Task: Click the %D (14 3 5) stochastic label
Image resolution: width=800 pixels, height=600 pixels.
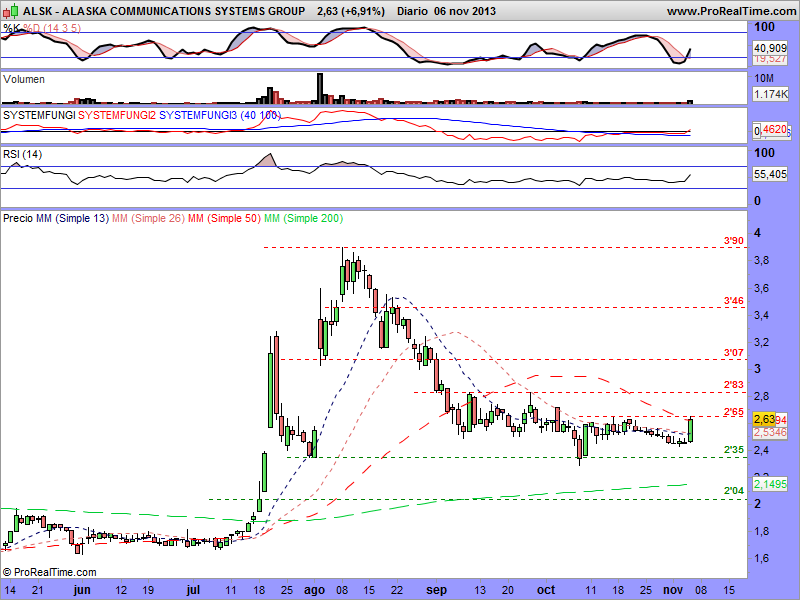Action: 52,28
